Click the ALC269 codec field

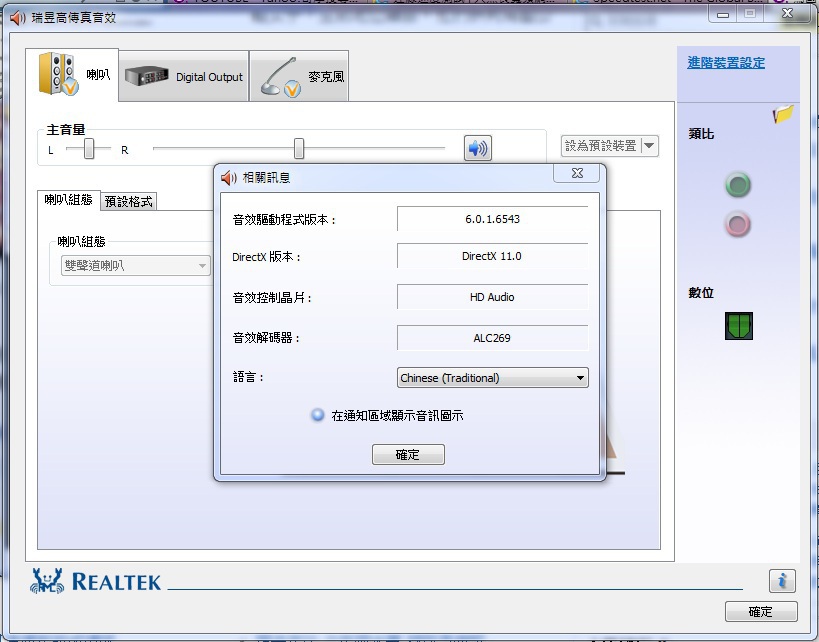pos(493,338)
